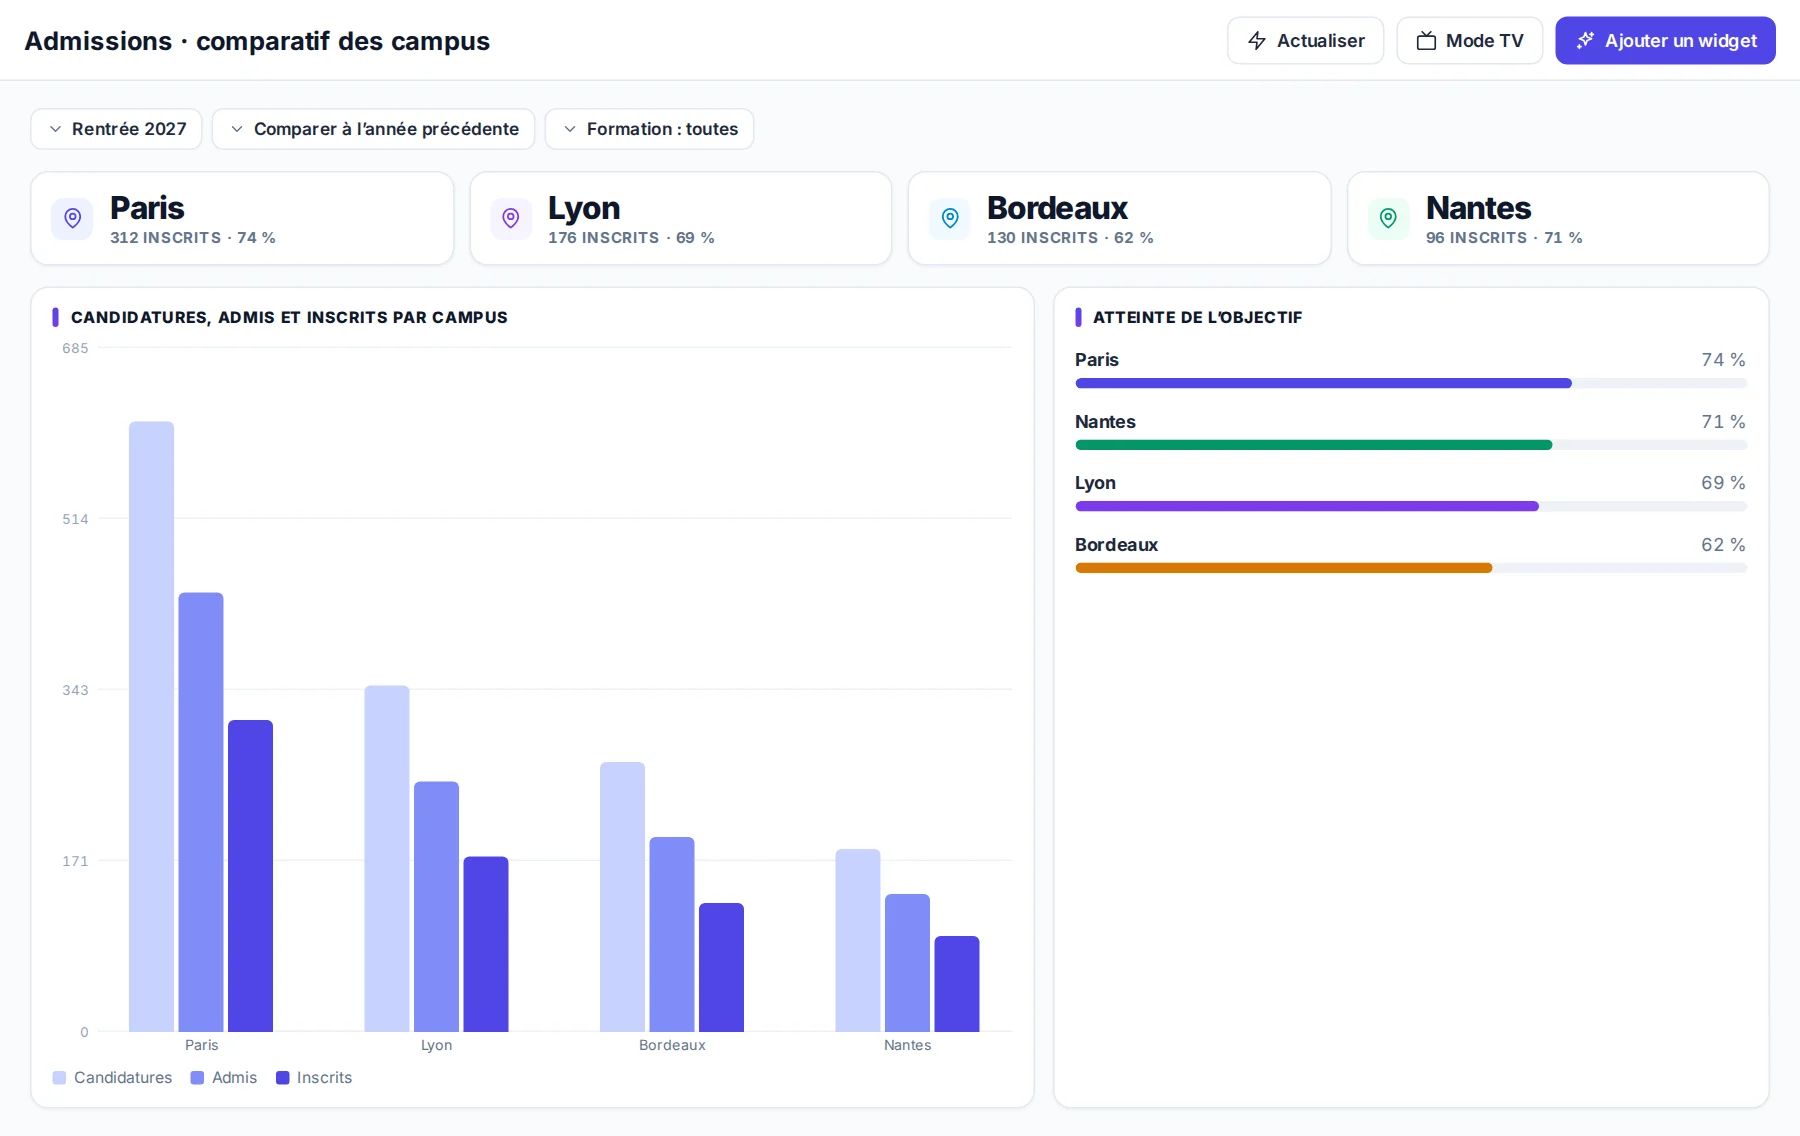Open Comparer à l'année précédente dropdown
The height and width of the screenshot is (1136, 1800).
(x=373, y=129)
